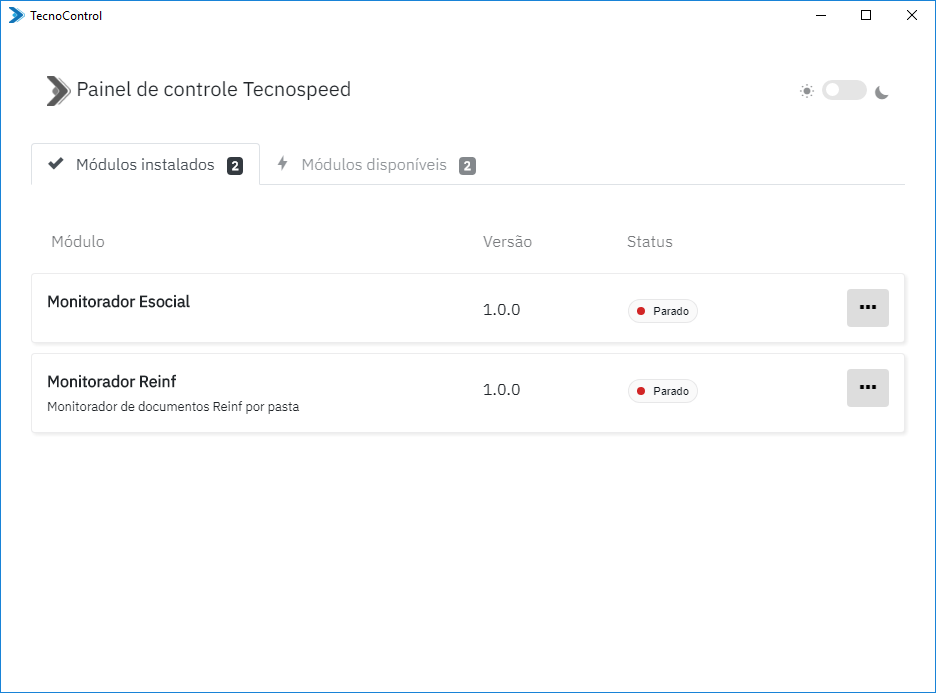Switch to the Módulos instalados tab
This screenshot has width=936, height=693.
[145, 164]
